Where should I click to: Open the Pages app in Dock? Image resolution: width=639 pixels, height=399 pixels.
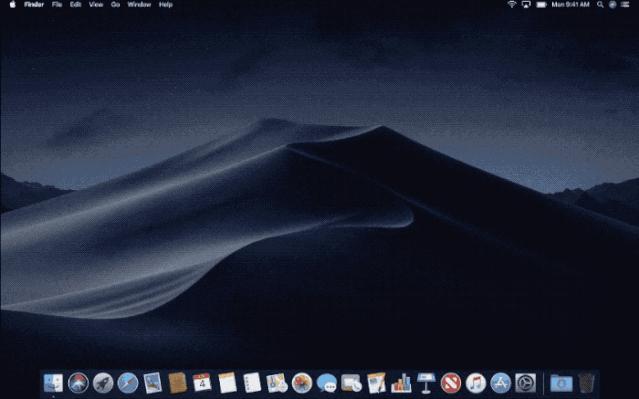point(376,383)
